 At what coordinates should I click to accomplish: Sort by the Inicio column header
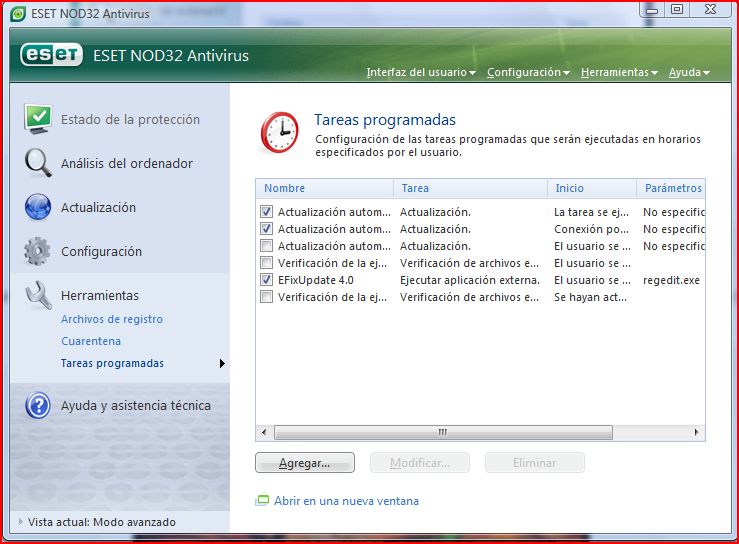coord(592,188)
